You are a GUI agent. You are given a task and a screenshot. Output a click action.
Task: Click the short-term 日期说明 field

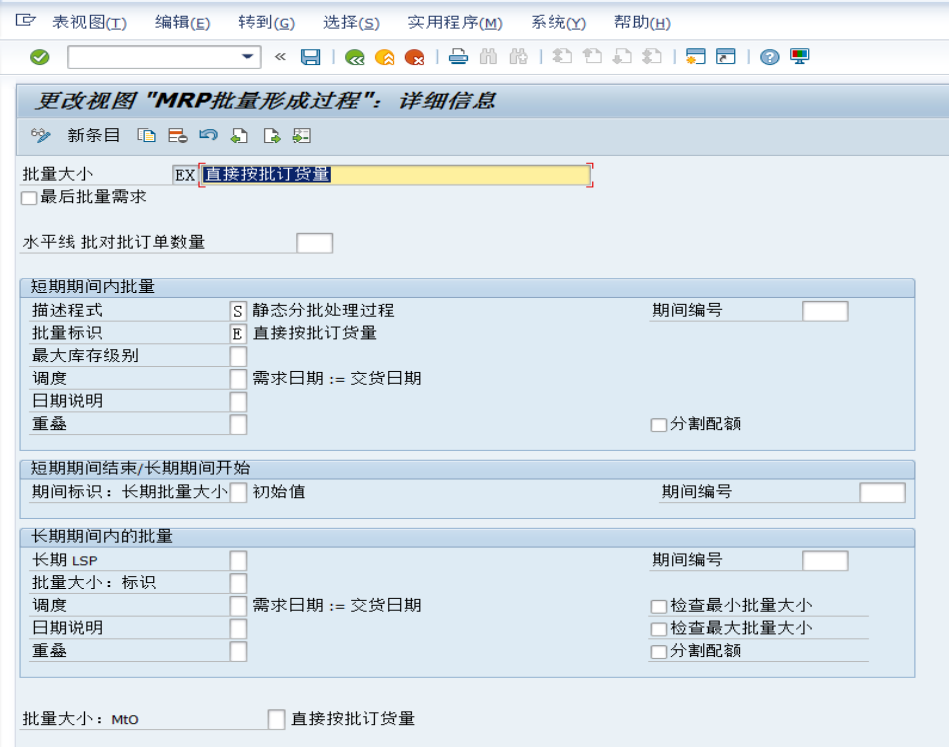pyautogui.click(x=238, y=402)
